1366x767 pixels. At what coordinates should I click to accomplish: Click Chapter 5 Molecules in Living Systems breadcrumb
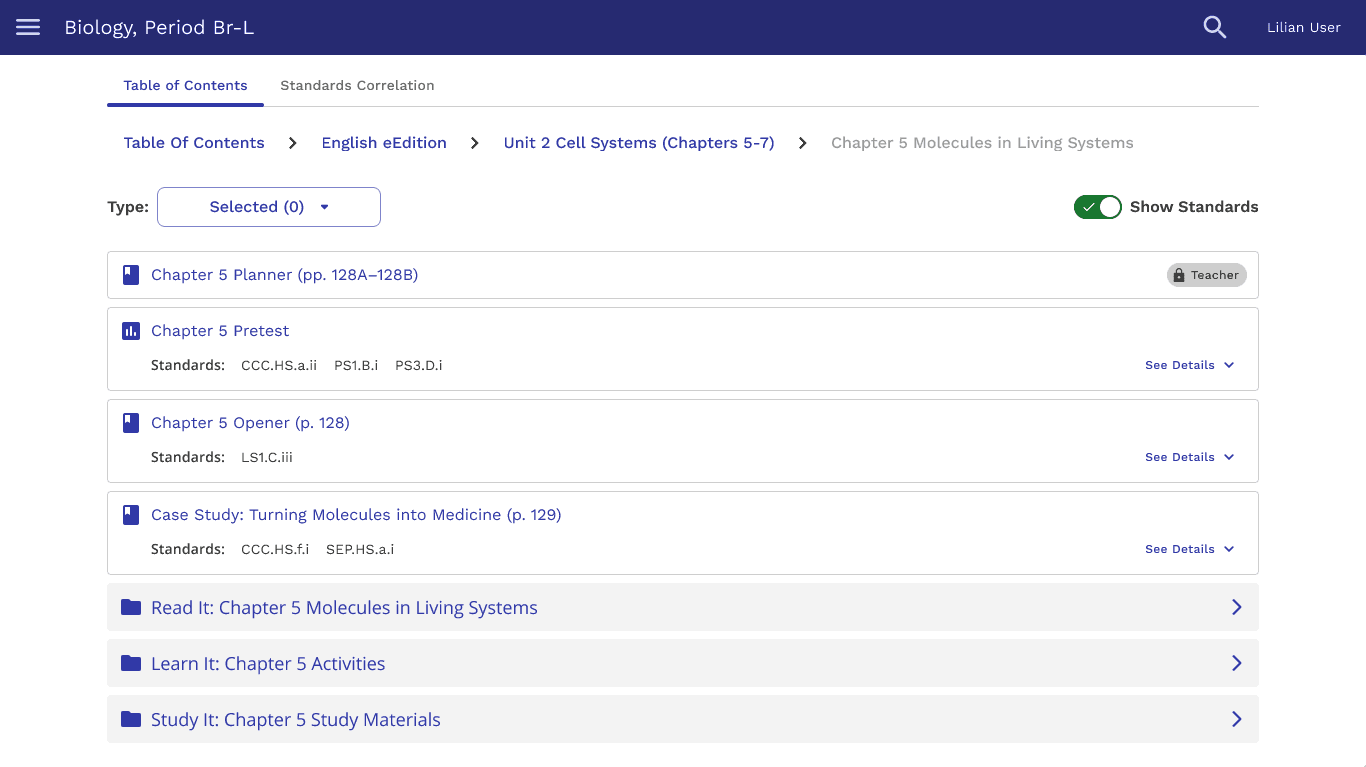[x=982, y=143]
